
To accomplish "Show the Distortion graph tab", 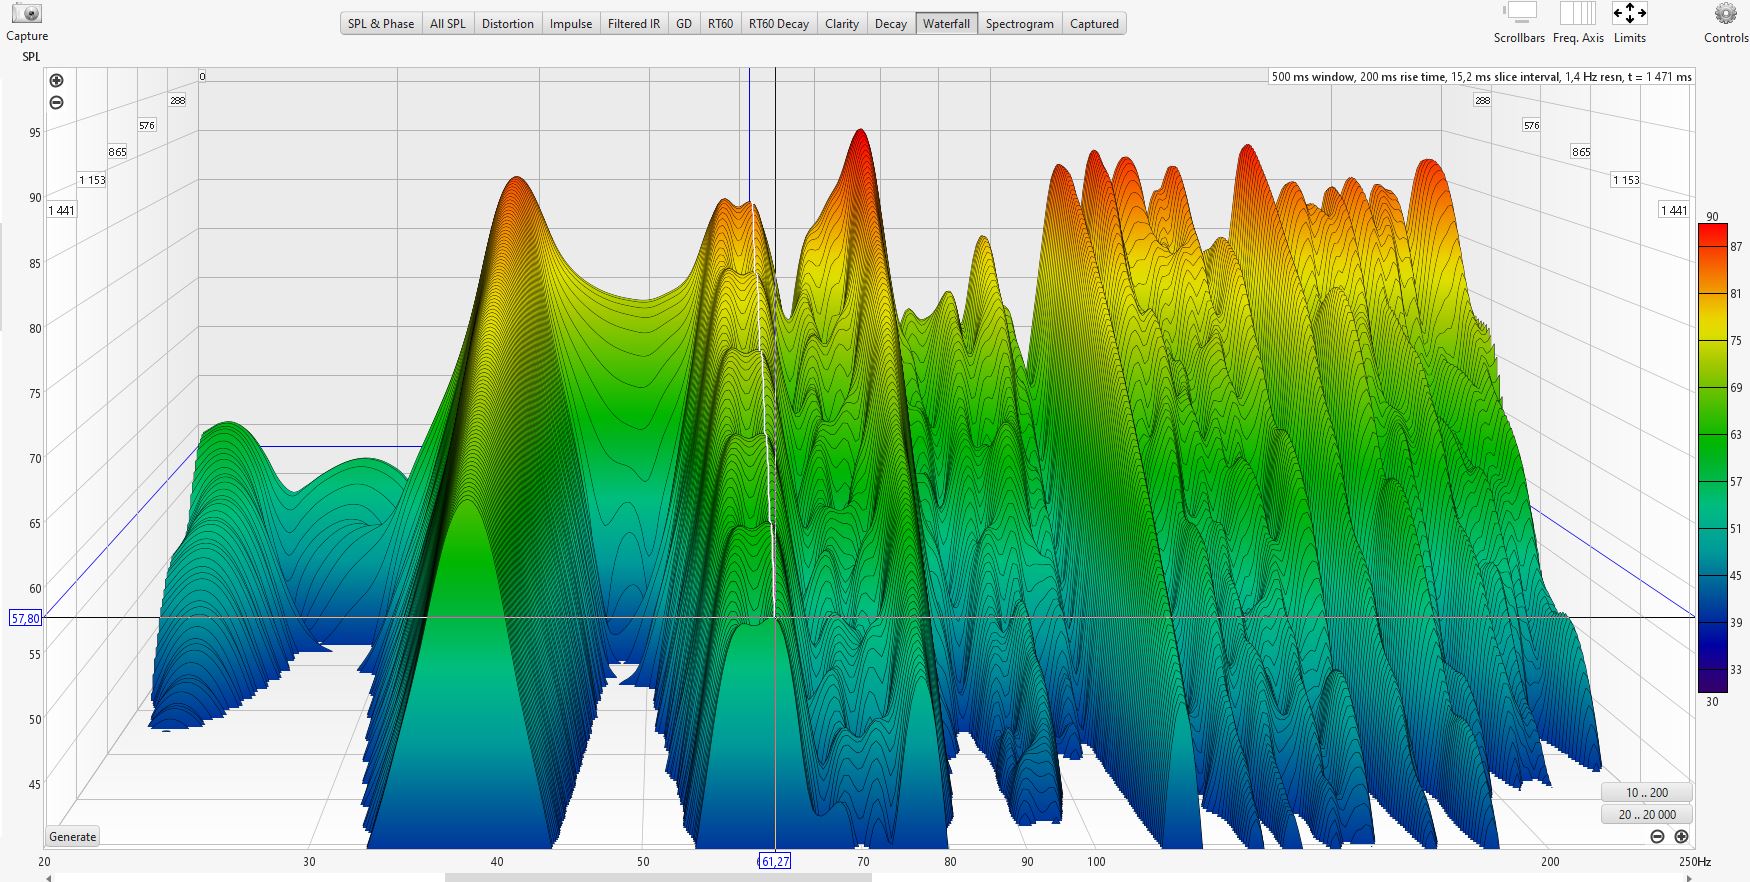I will tap(507, 24).
